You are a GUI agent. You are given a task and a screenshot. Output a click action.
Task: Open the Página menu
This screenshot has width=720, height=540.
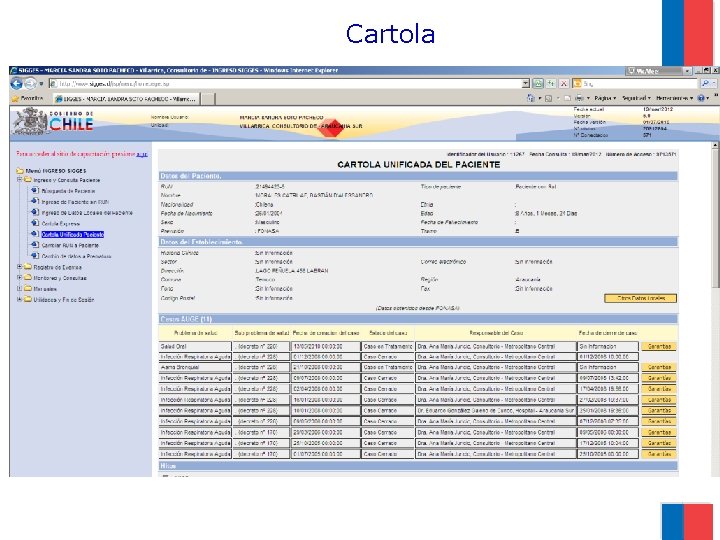tap(605, 98)
